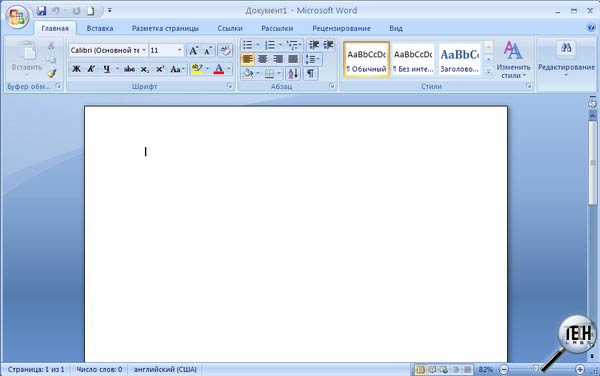Viewport: 600px width, 376px height.
Task: Show paragraph marks with the ¶ button
Action: pos(310,73)
